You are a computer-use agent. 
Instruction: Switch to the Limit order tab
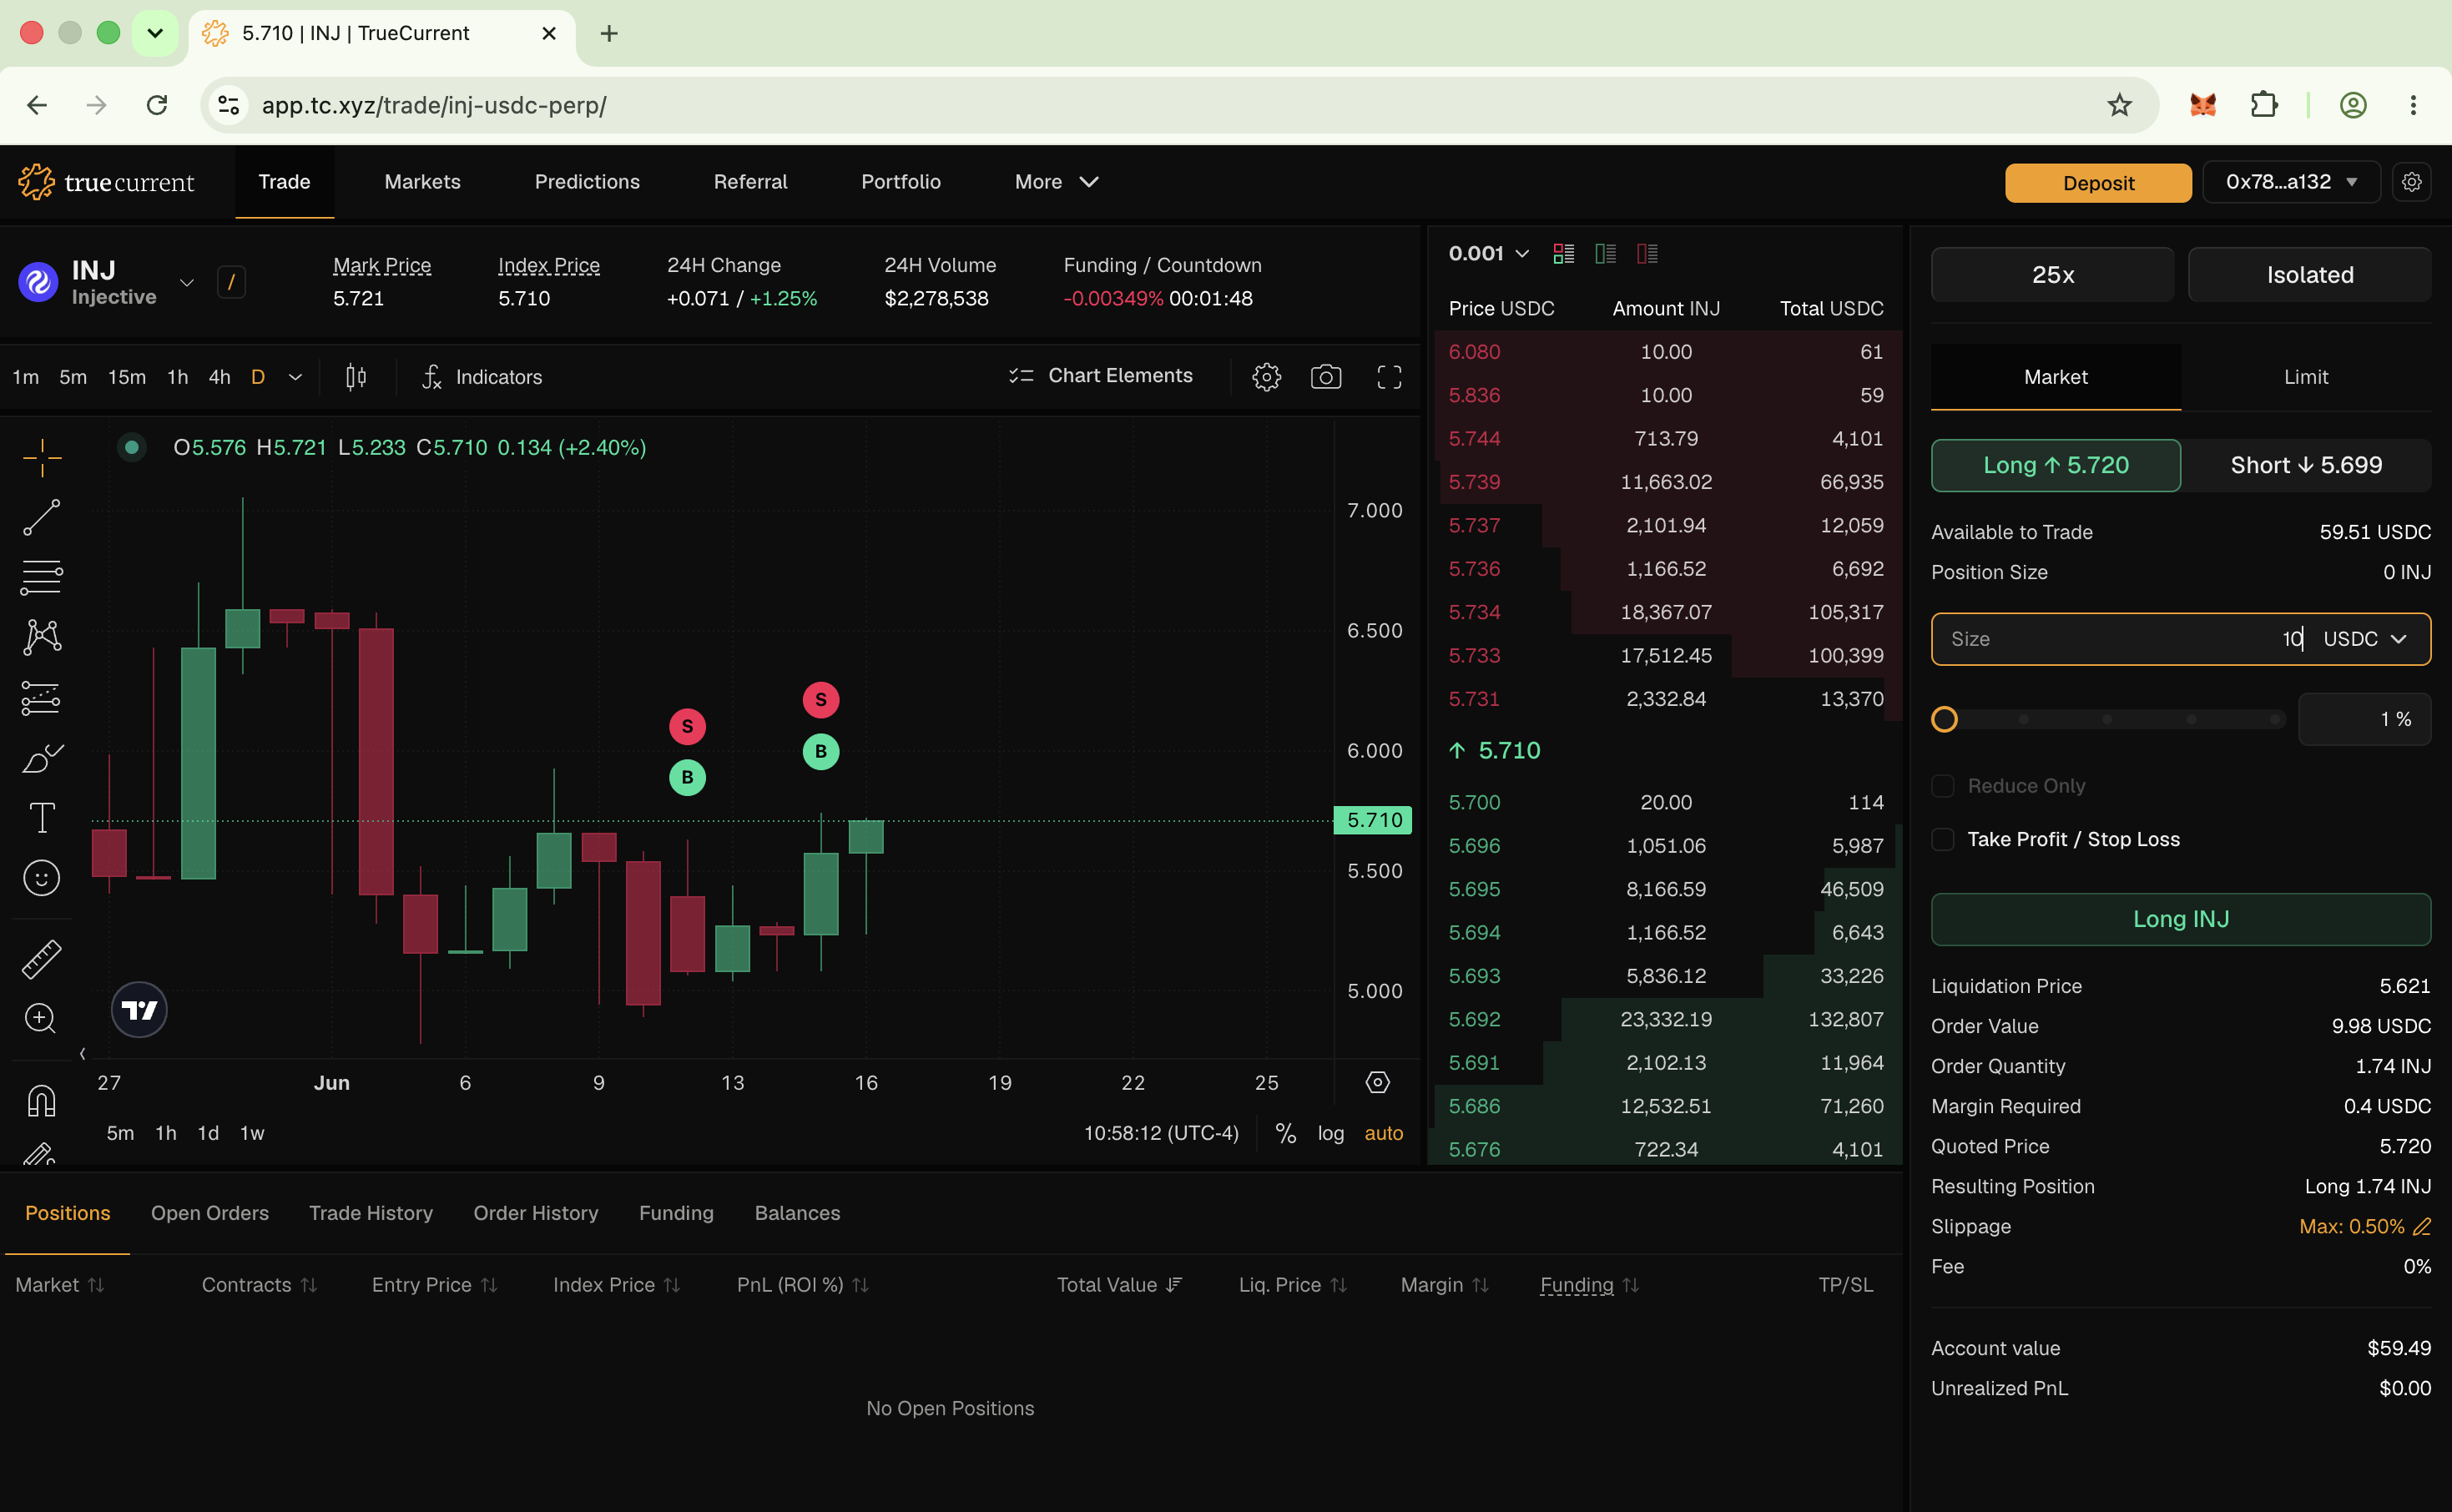2306,377
